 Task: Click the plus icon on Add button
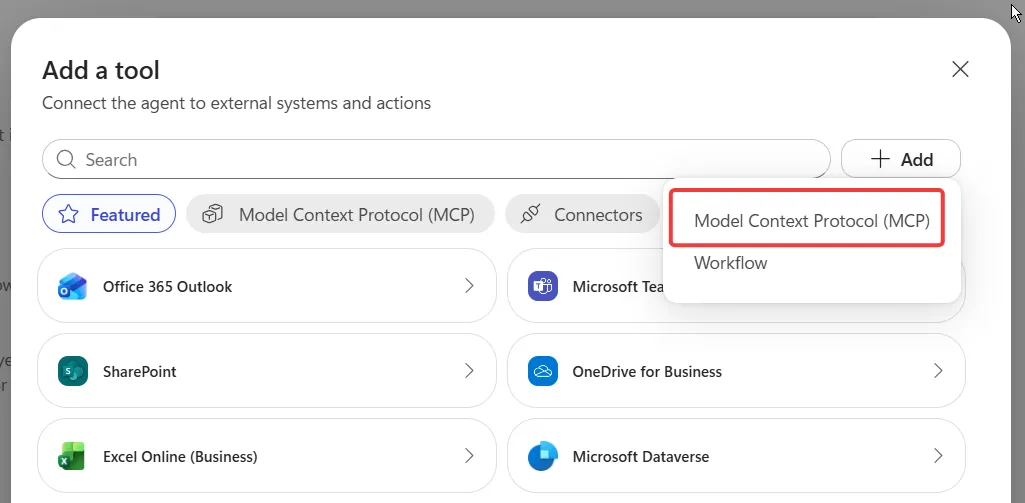coord(881,159)
